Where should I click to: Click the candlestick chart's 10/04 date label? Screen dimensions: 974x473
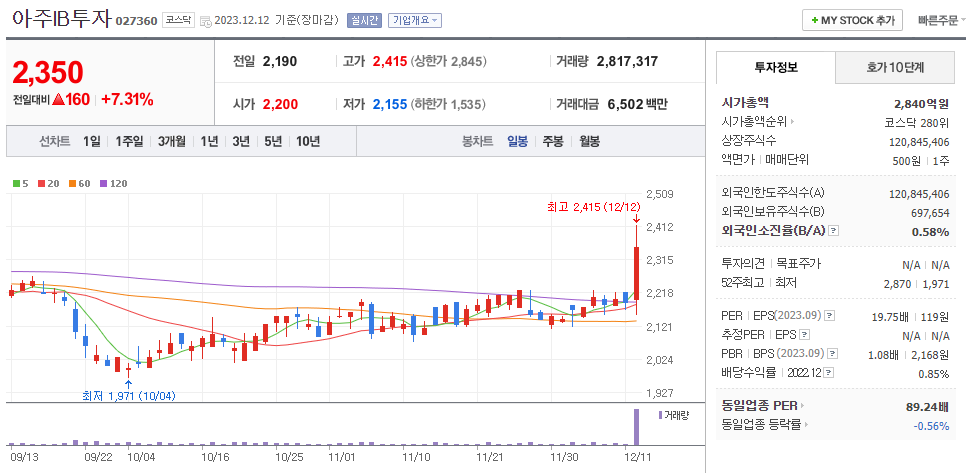click(x=140, y=457)
